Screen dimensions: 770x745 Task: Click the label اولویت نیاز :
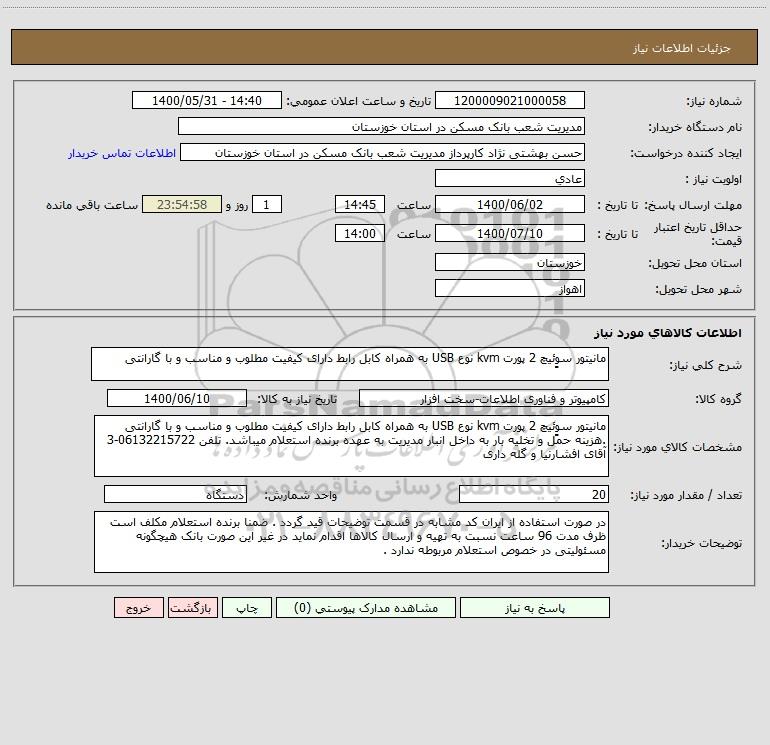pos(714,180)
